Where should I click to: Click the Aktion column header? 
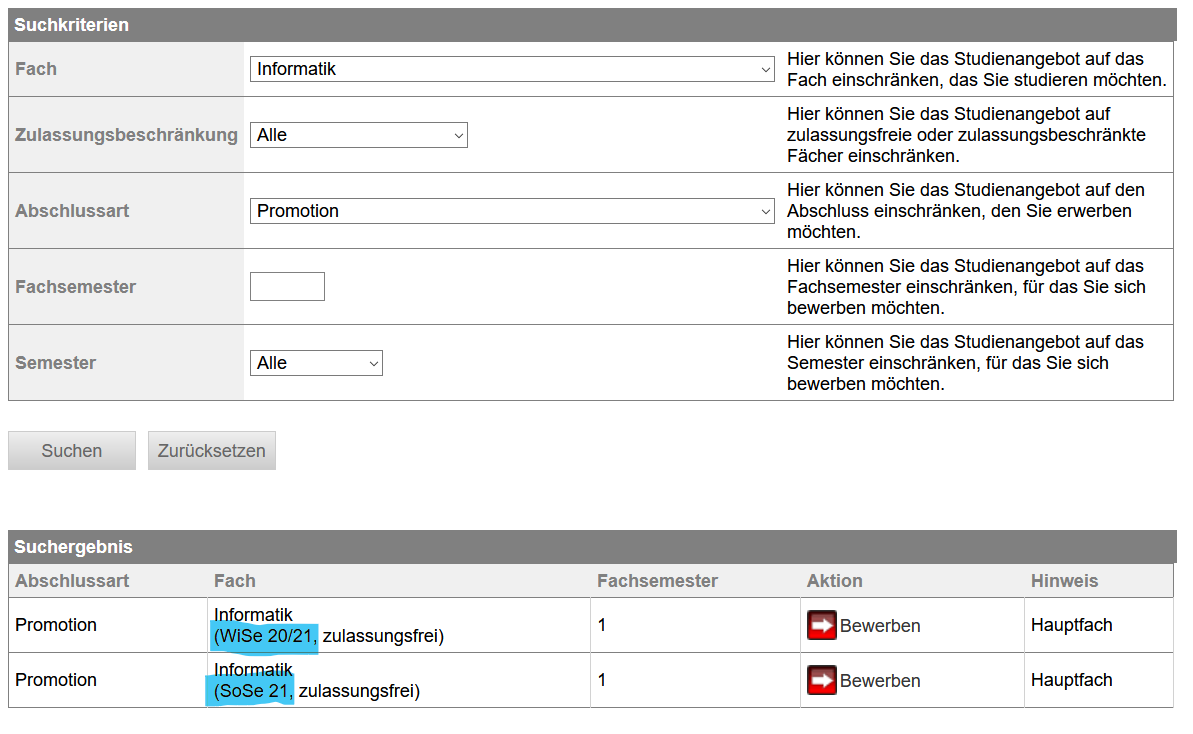835,581
